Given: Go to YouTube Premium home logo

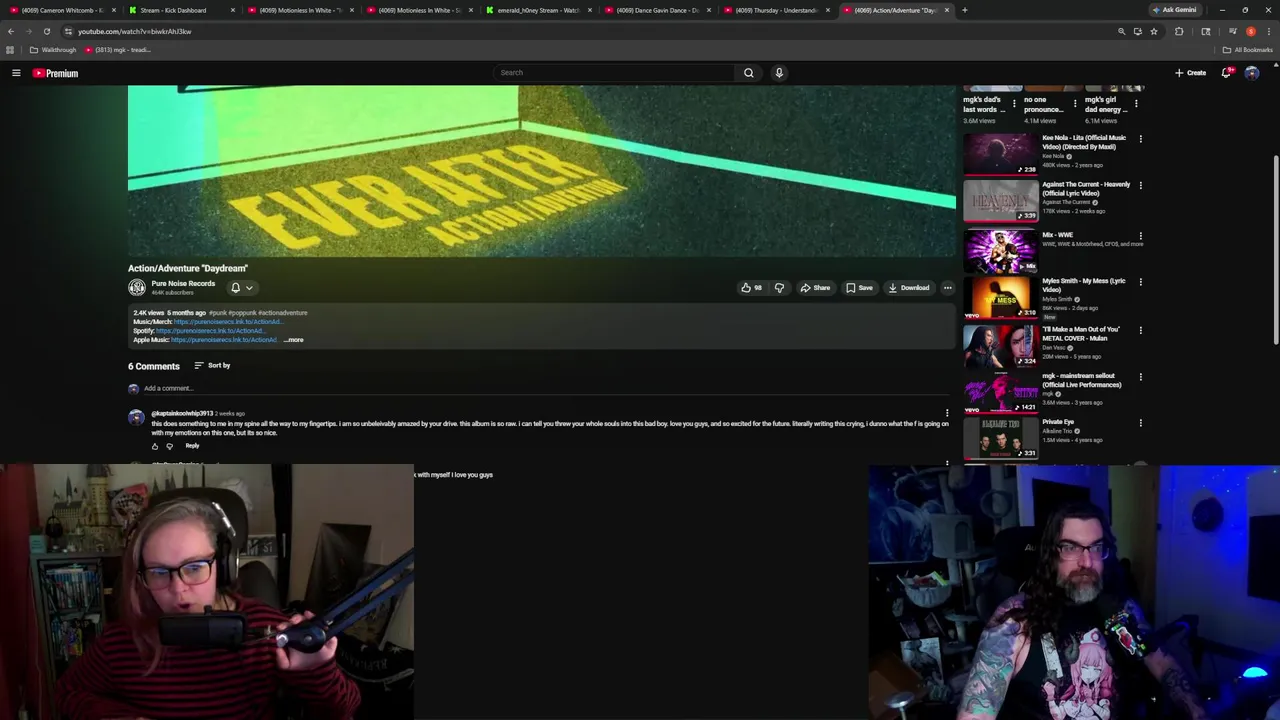Looking at the screenshot, I should click(55, 73).
